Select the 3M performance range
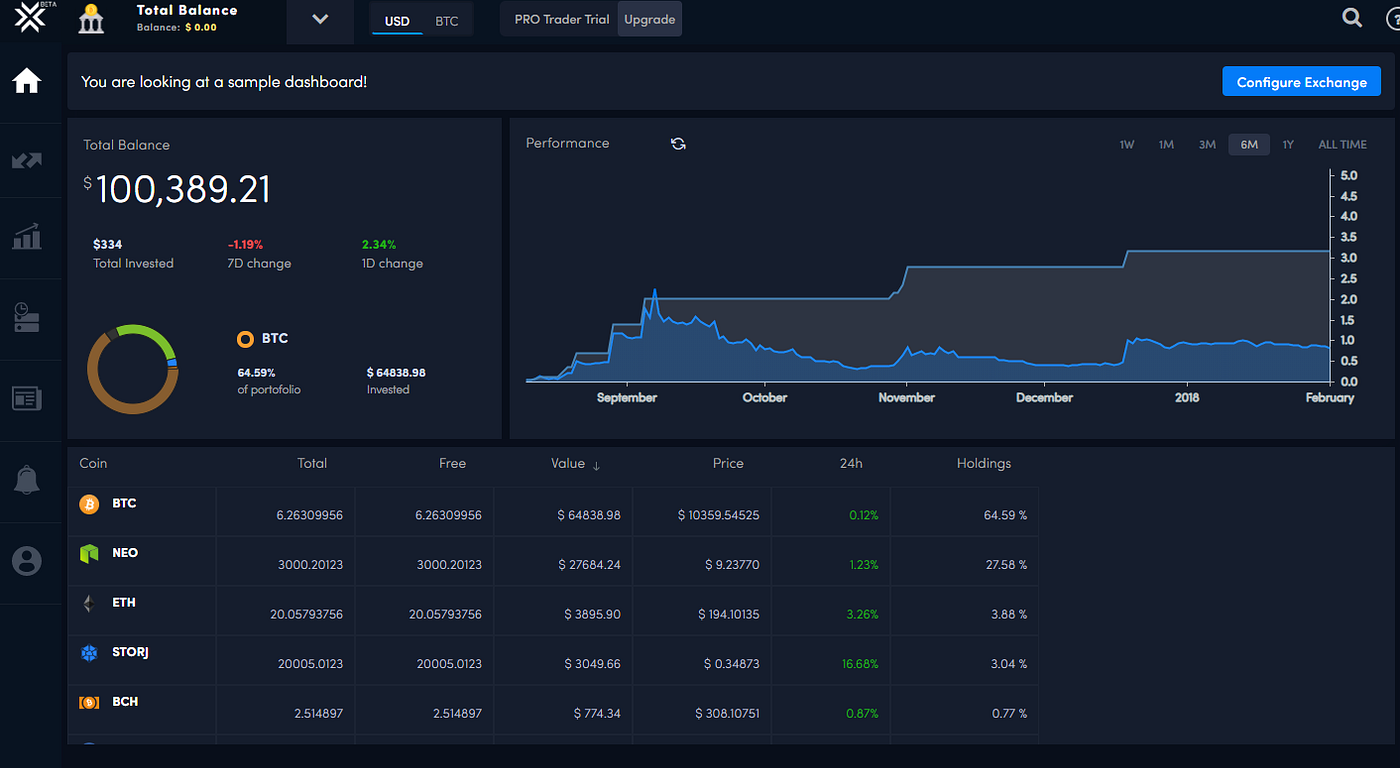Screen dimensions: 1400x768 click(x=1207, y=145)
